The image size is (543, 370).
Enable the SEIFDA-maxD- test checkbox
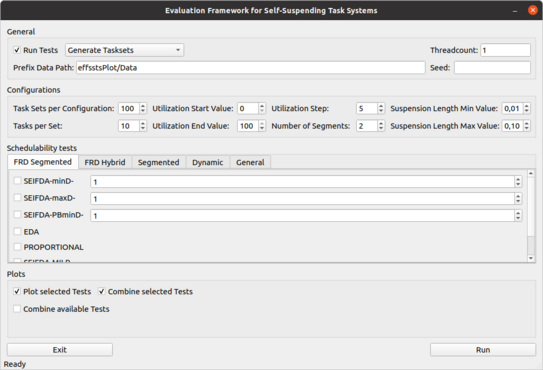(x=17, y=197)
